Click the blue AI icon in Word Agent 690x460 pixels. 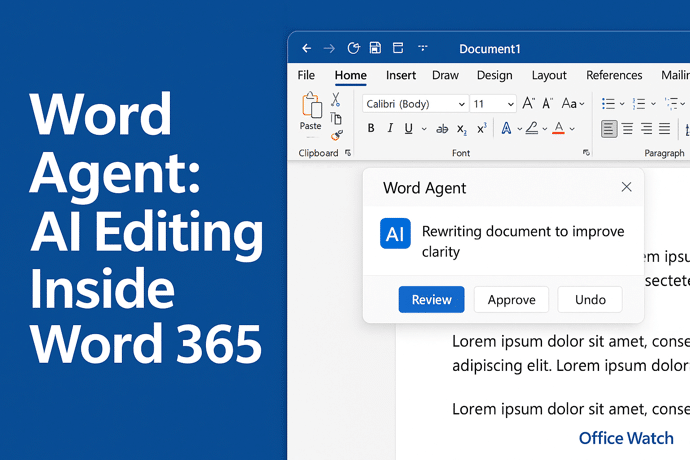[395, 233]
